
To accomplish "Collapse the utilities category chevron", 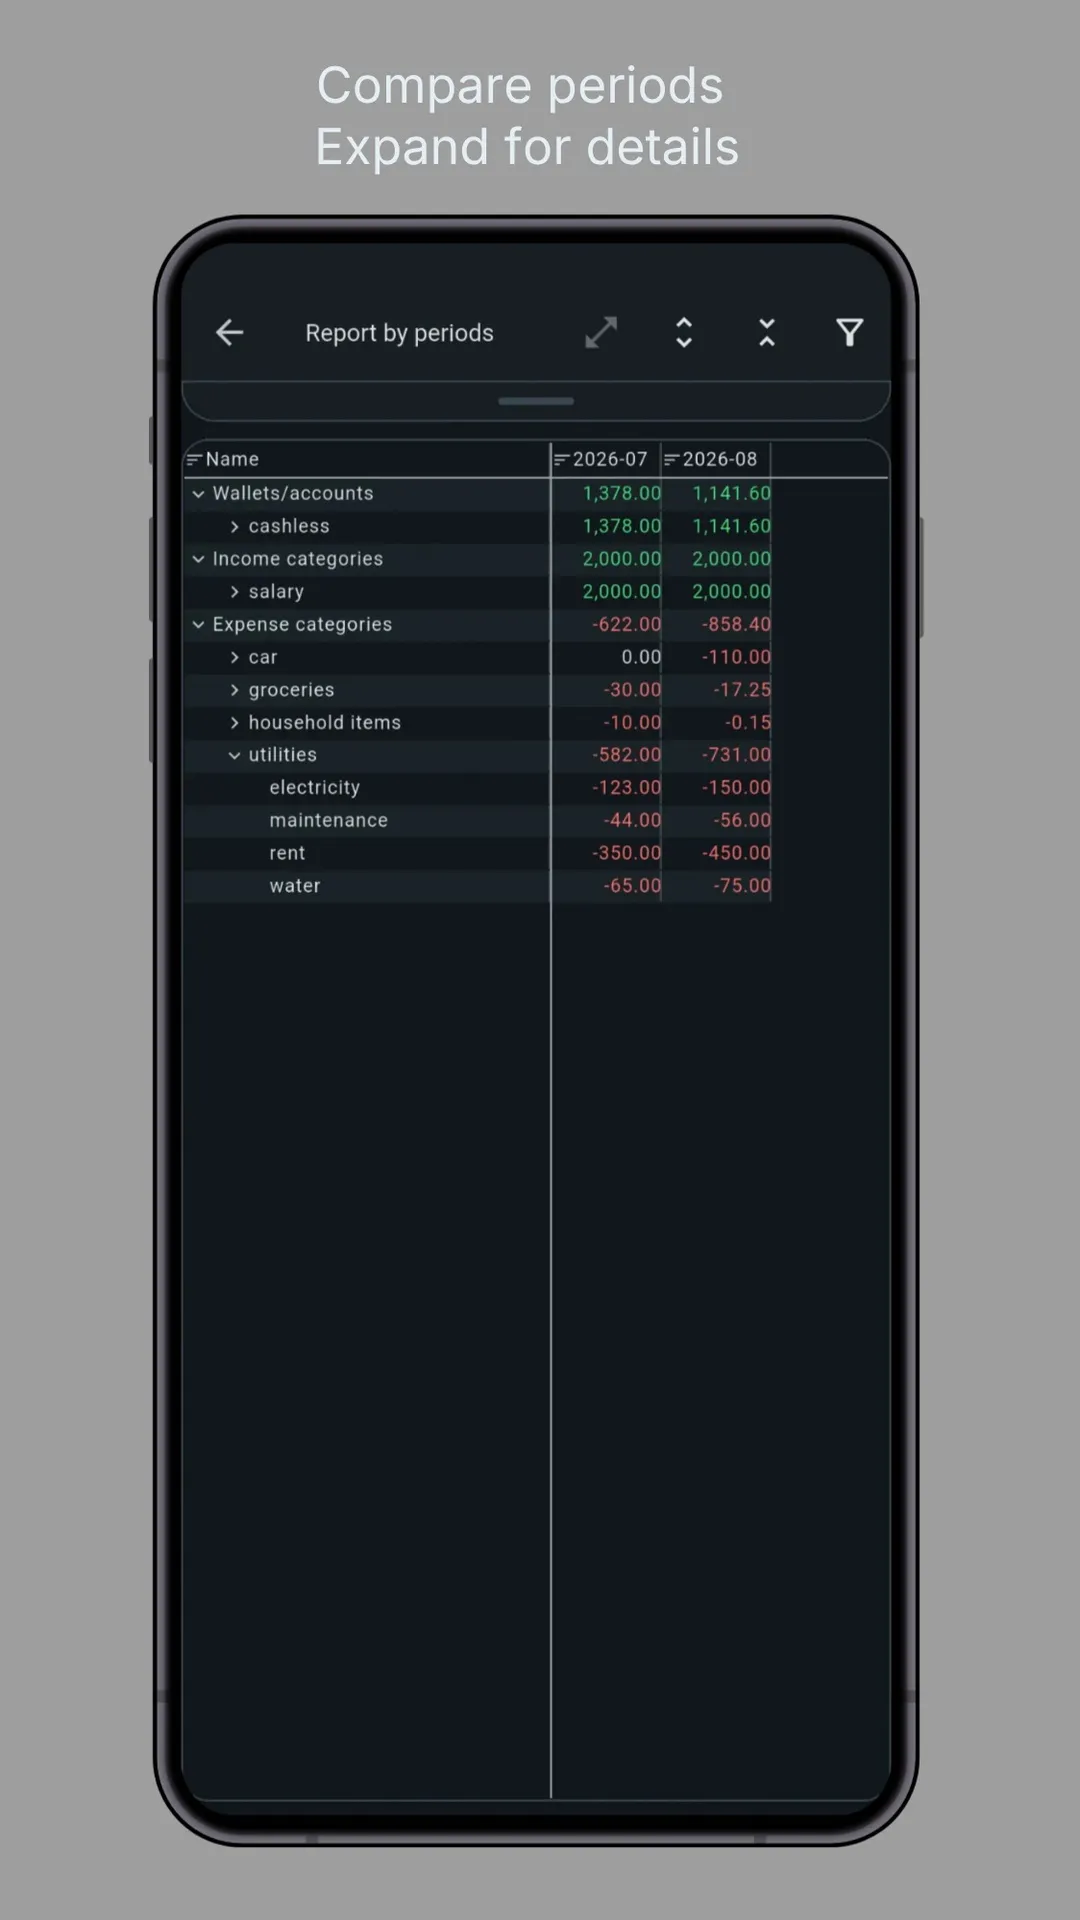I will pyautogui.click(x=234, y=756).
